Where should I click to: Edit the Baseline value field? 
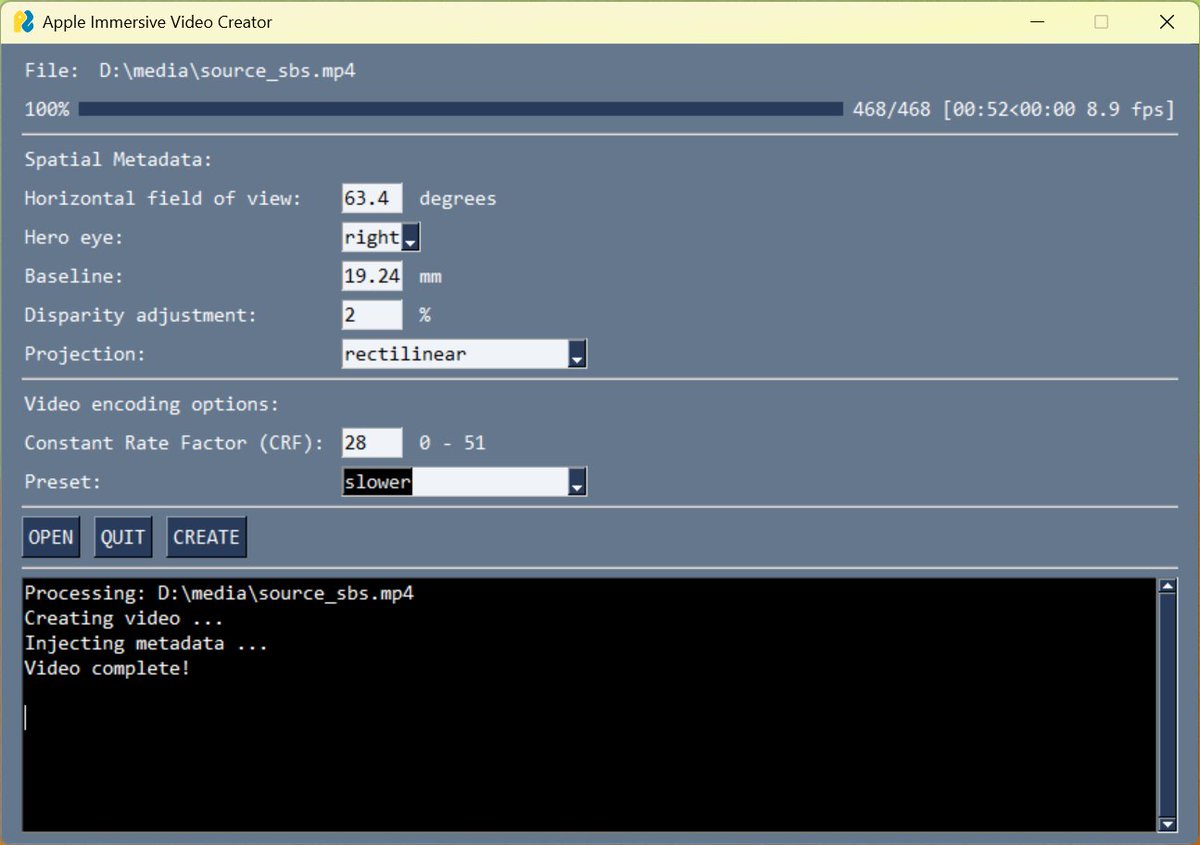372,276
